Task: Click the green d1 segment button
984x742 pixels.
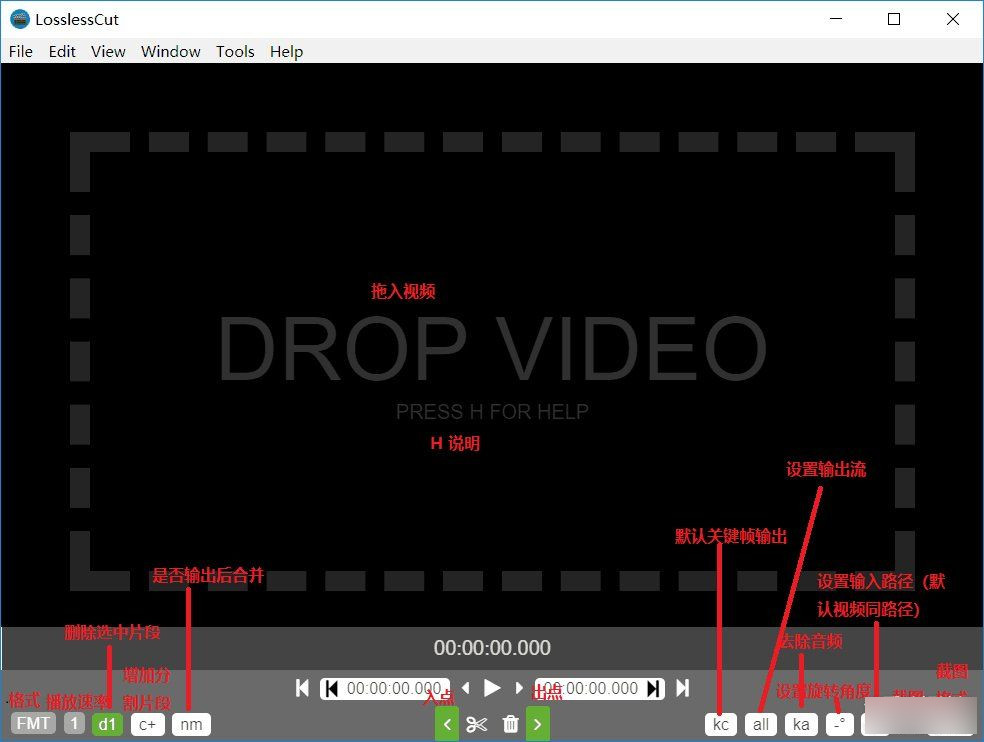Action: [x=107, y=724]
